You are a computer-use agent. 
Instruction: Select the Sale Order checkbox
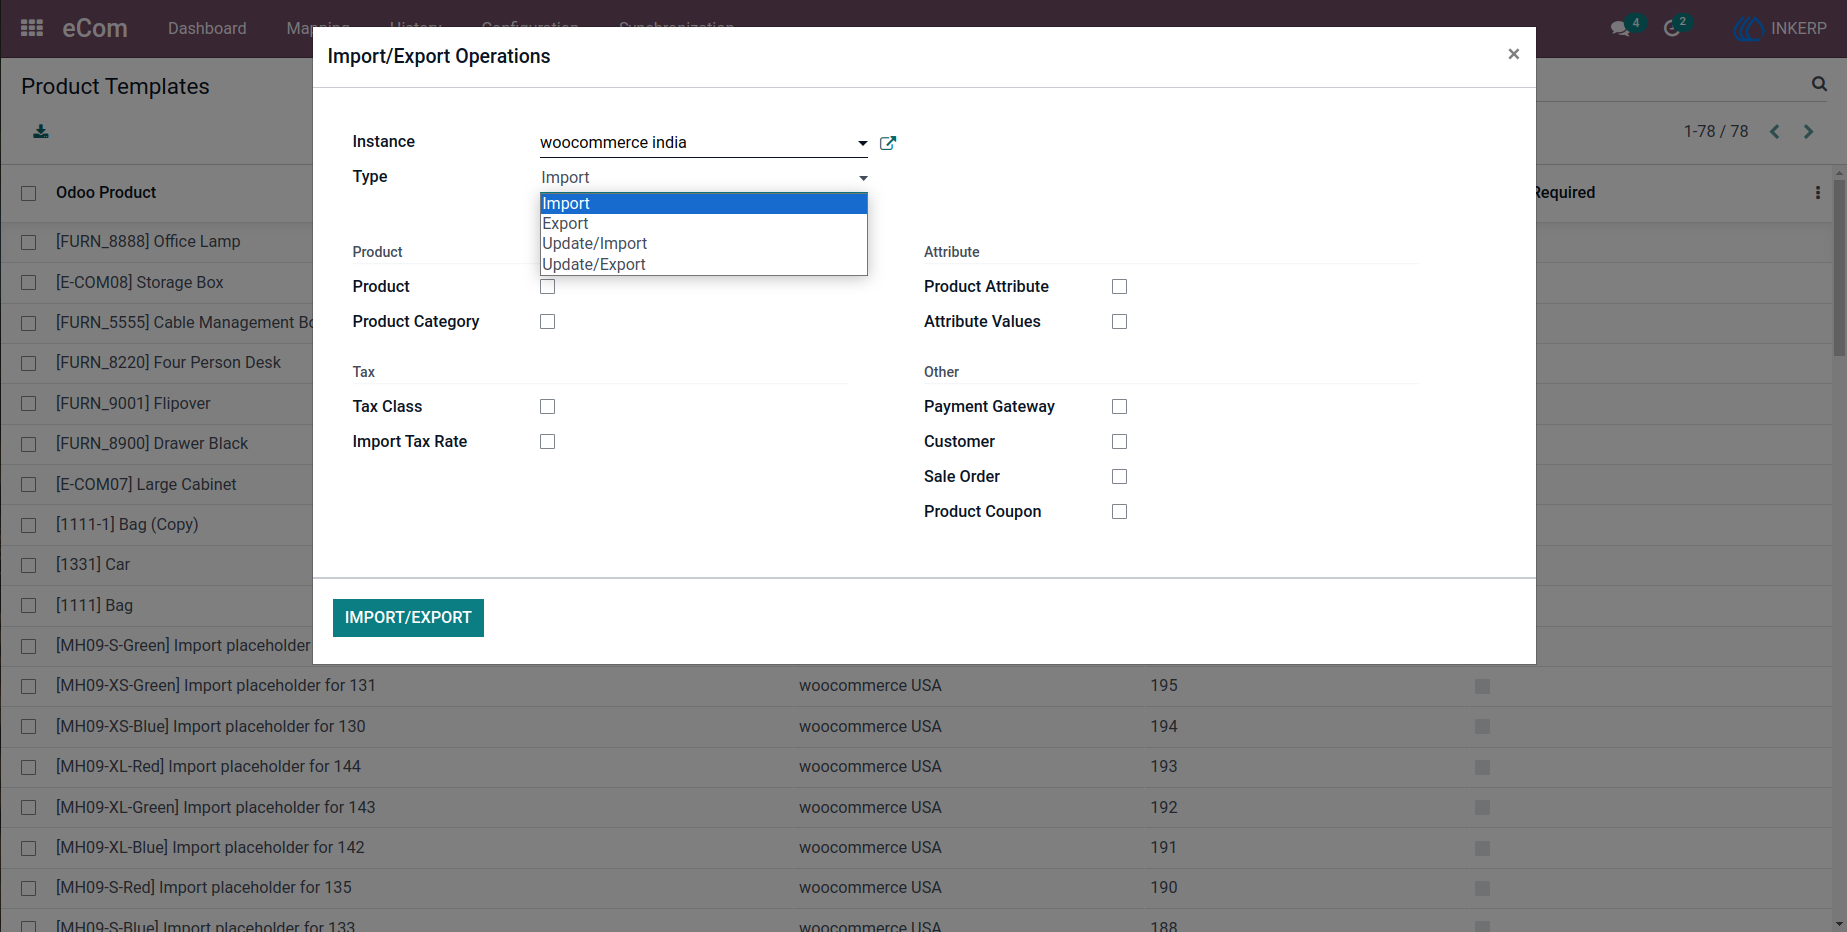pyautogui.click(x=1119, y=476)
